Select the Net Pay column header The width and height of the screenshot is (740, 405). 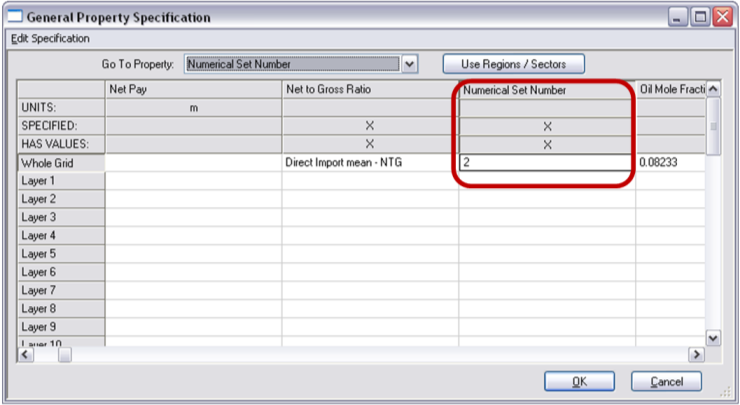[193, 90]
